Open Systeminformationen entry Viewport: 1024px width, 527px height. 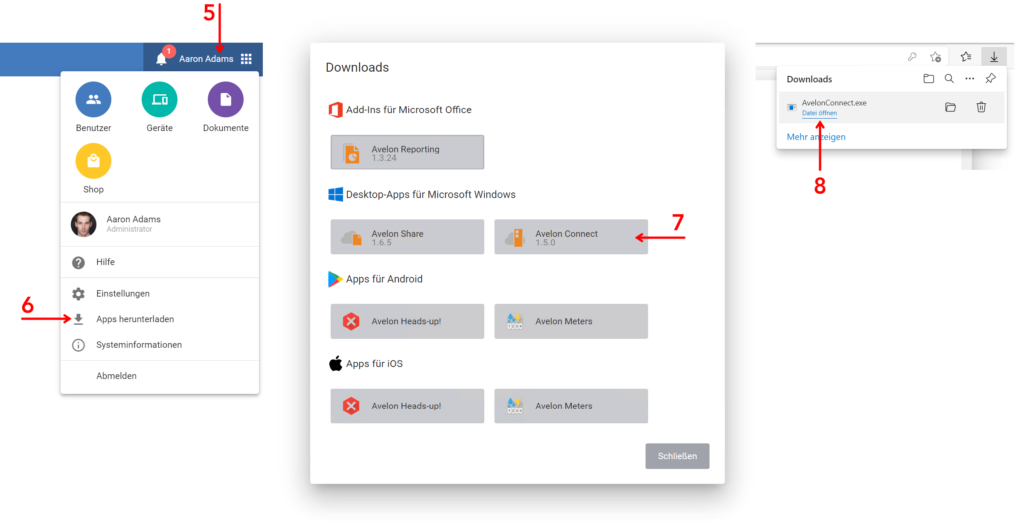point(159,345)
